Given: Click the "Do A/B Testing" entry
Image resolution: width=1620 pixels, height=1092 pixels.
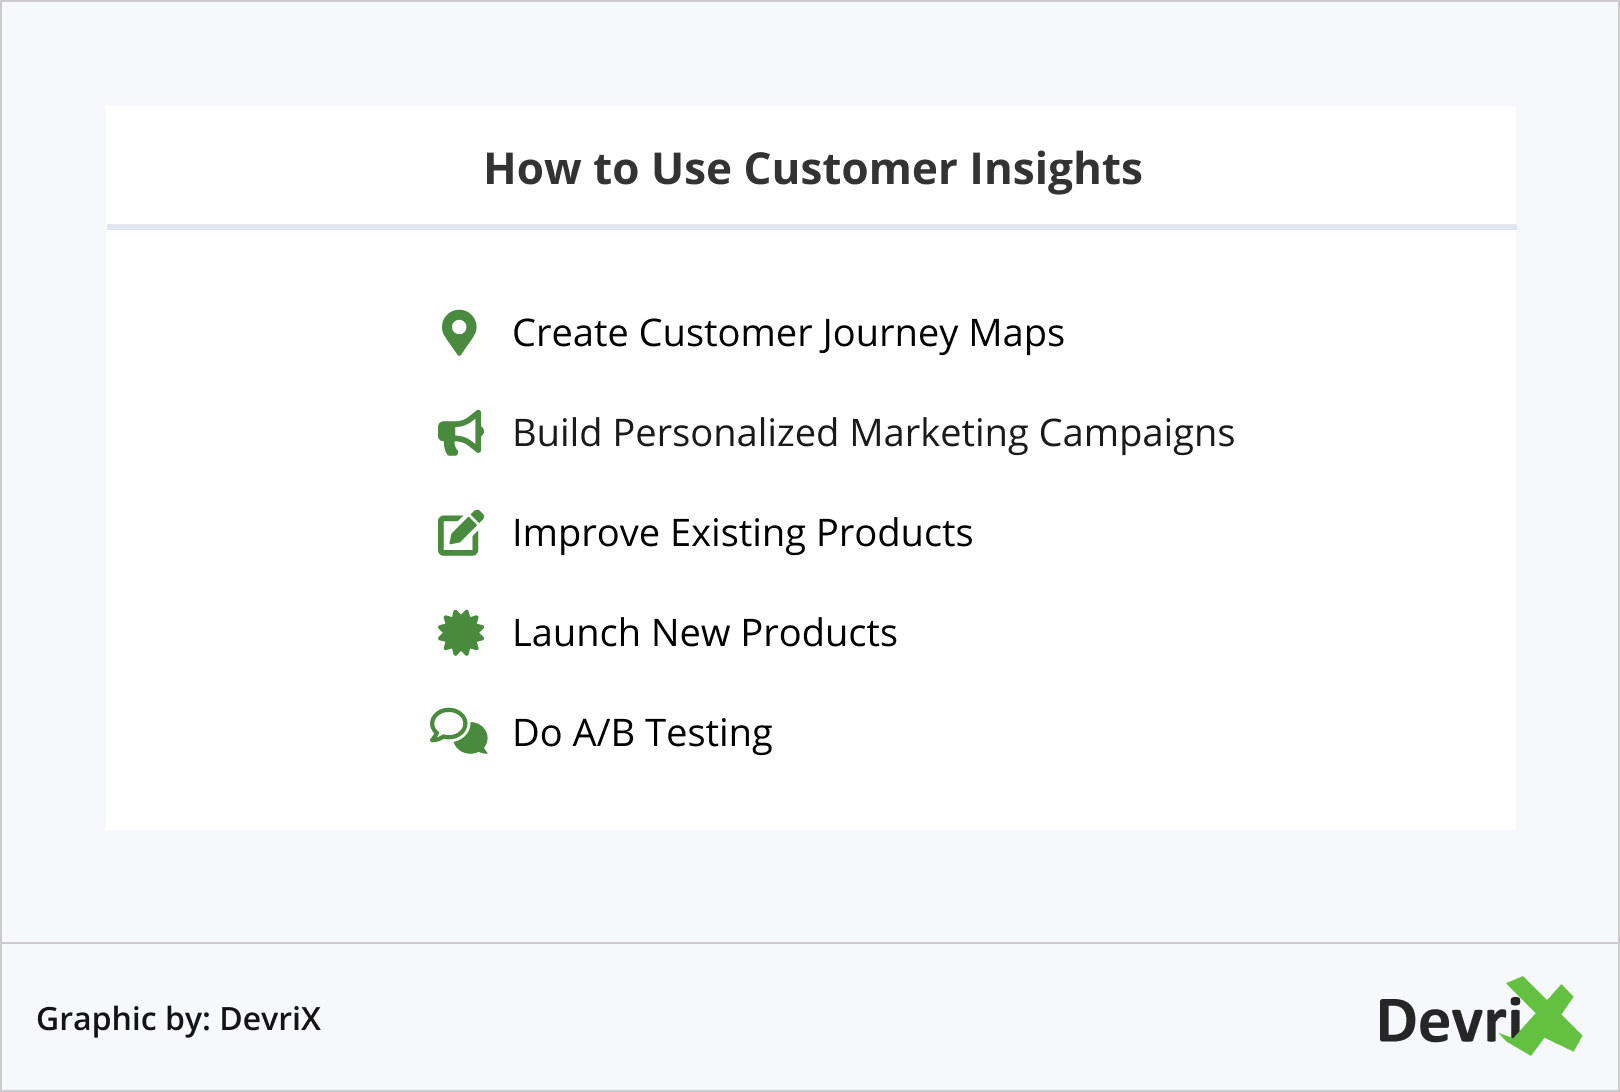Looking at the screenshot, I should [x=642, y=733].
